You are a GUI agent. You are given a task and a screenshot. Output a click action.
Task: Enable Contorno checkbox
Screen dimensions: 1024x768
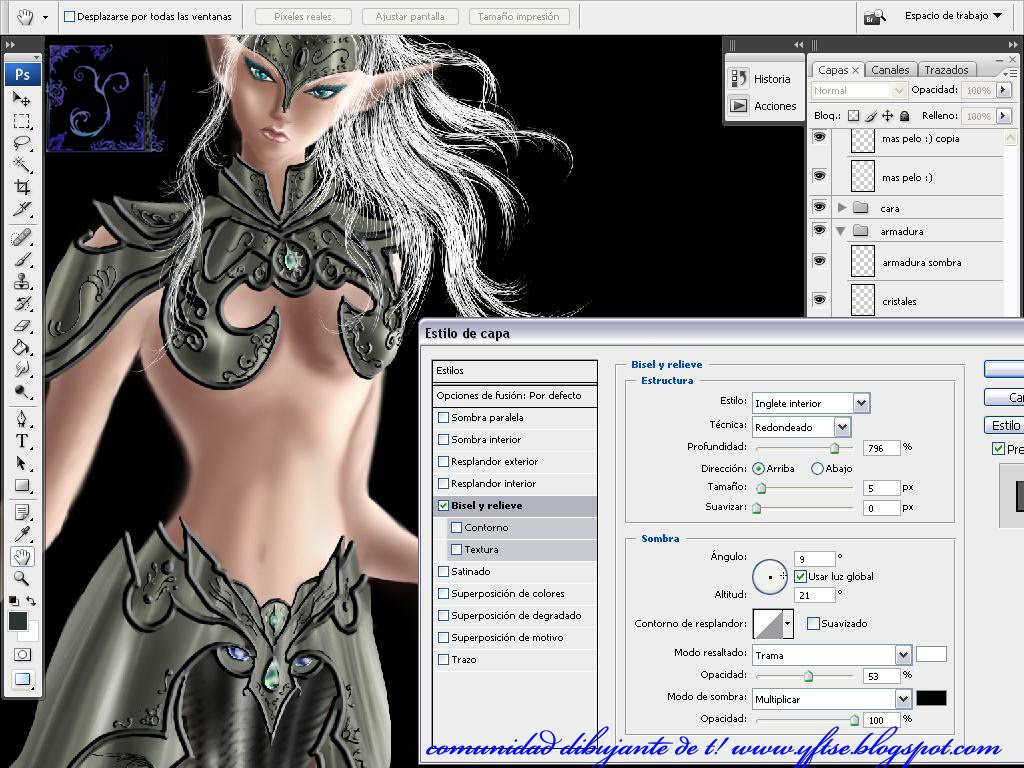point(456,528)
